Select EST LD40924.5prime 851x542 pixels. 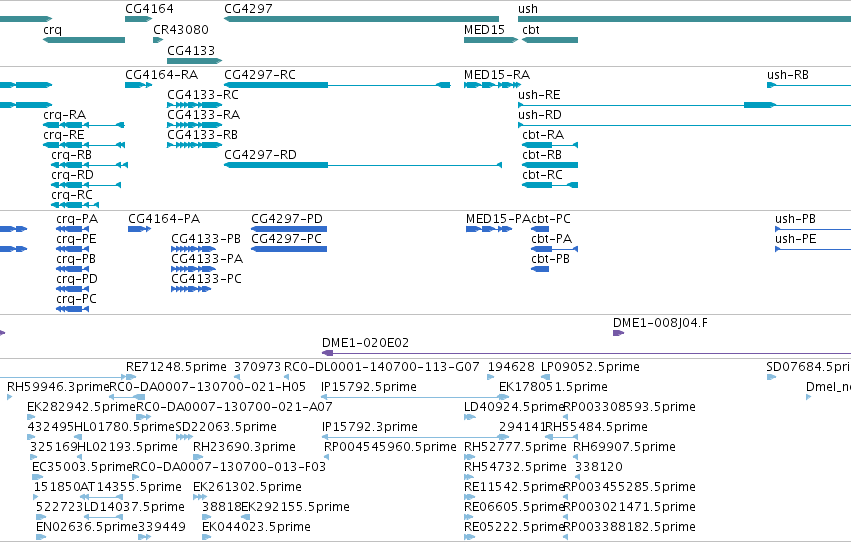(x=470, y=417)
